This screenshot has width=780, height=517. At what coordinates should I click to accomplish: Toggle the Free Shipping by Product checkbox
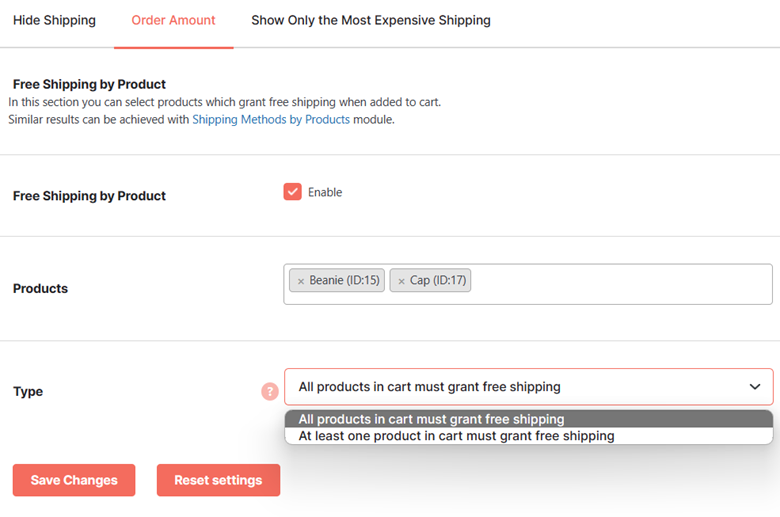coord(292,192)
